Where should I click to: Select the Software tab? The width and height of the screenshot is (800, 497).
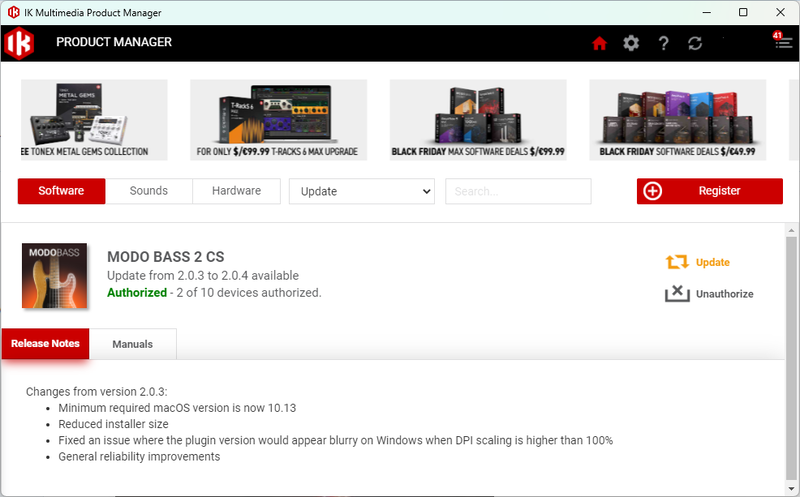(x=61, y=191)
